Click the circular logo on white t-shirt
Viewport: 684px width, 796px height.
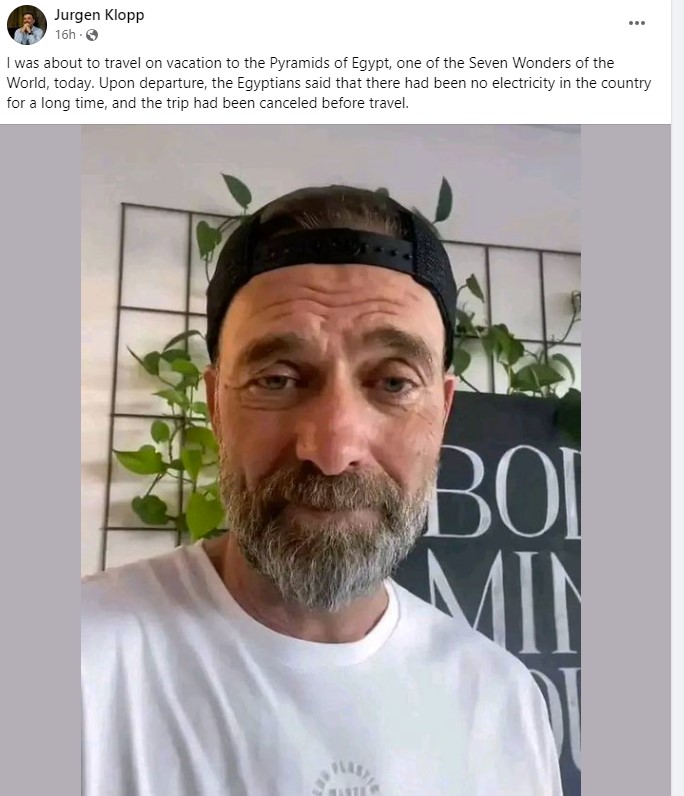point(346,779)
